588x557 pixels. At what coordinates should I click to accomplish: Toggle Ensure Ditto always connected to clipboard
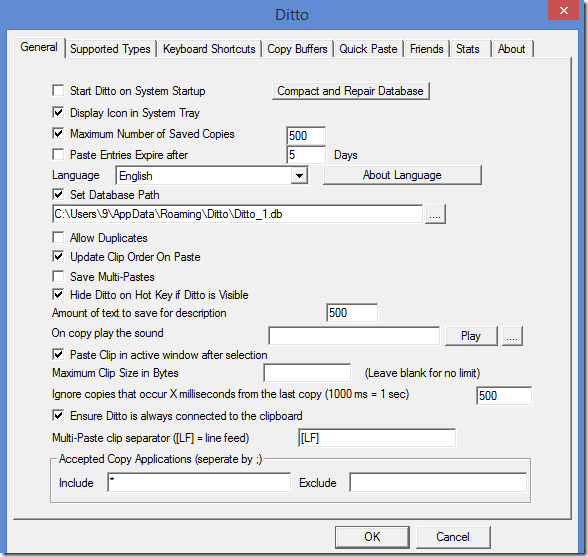point(58,416)
